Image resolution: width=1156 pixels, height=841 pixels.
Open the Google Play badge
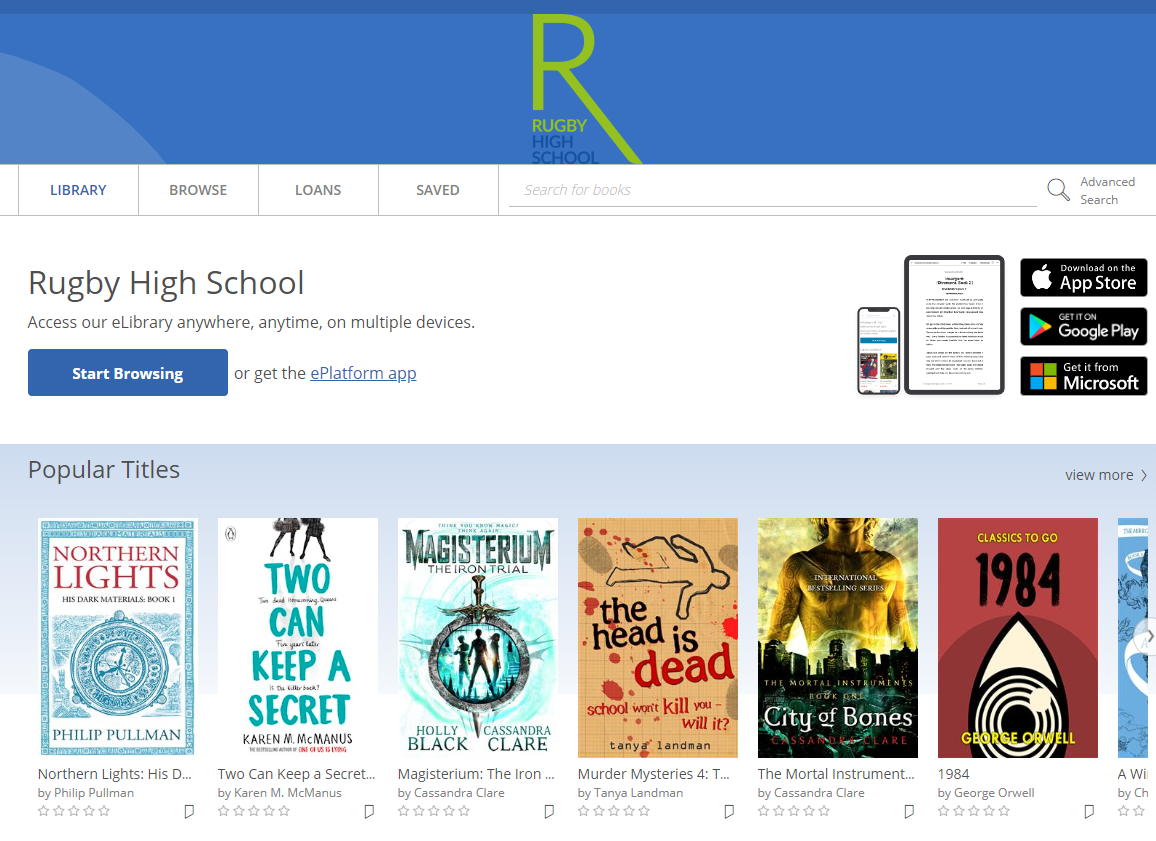(1084, 327)
